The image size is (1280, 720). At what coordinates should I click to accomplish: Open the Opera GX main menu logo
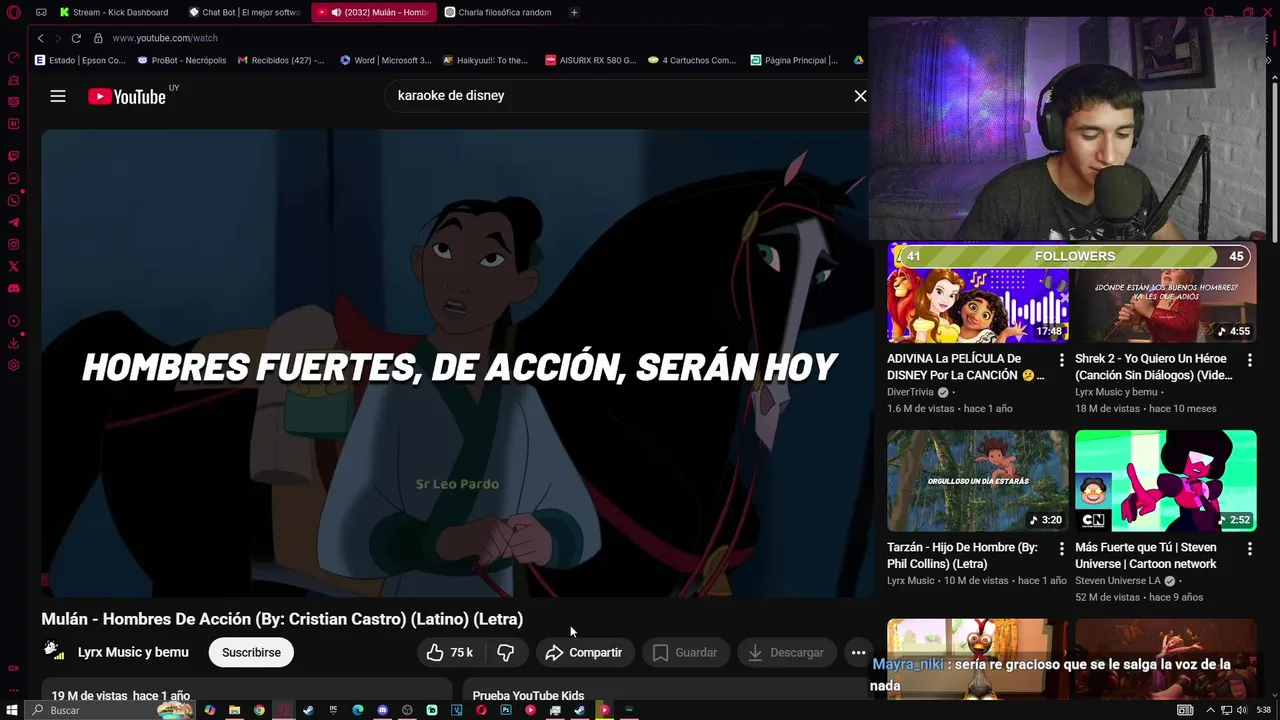point(13,12)
